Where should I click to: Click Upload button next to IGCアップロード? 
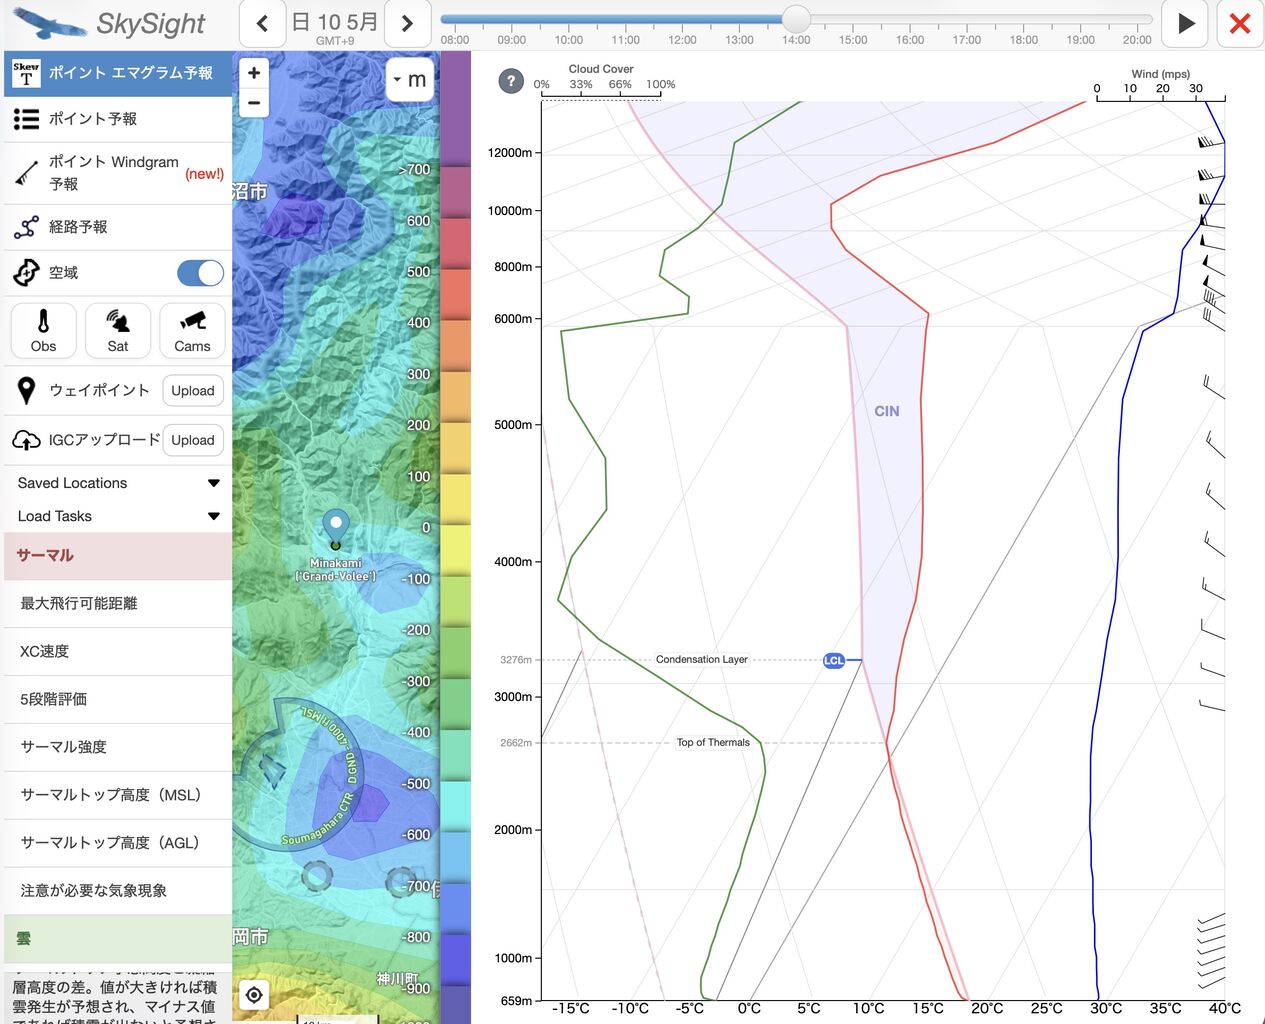tap(192, 440)
